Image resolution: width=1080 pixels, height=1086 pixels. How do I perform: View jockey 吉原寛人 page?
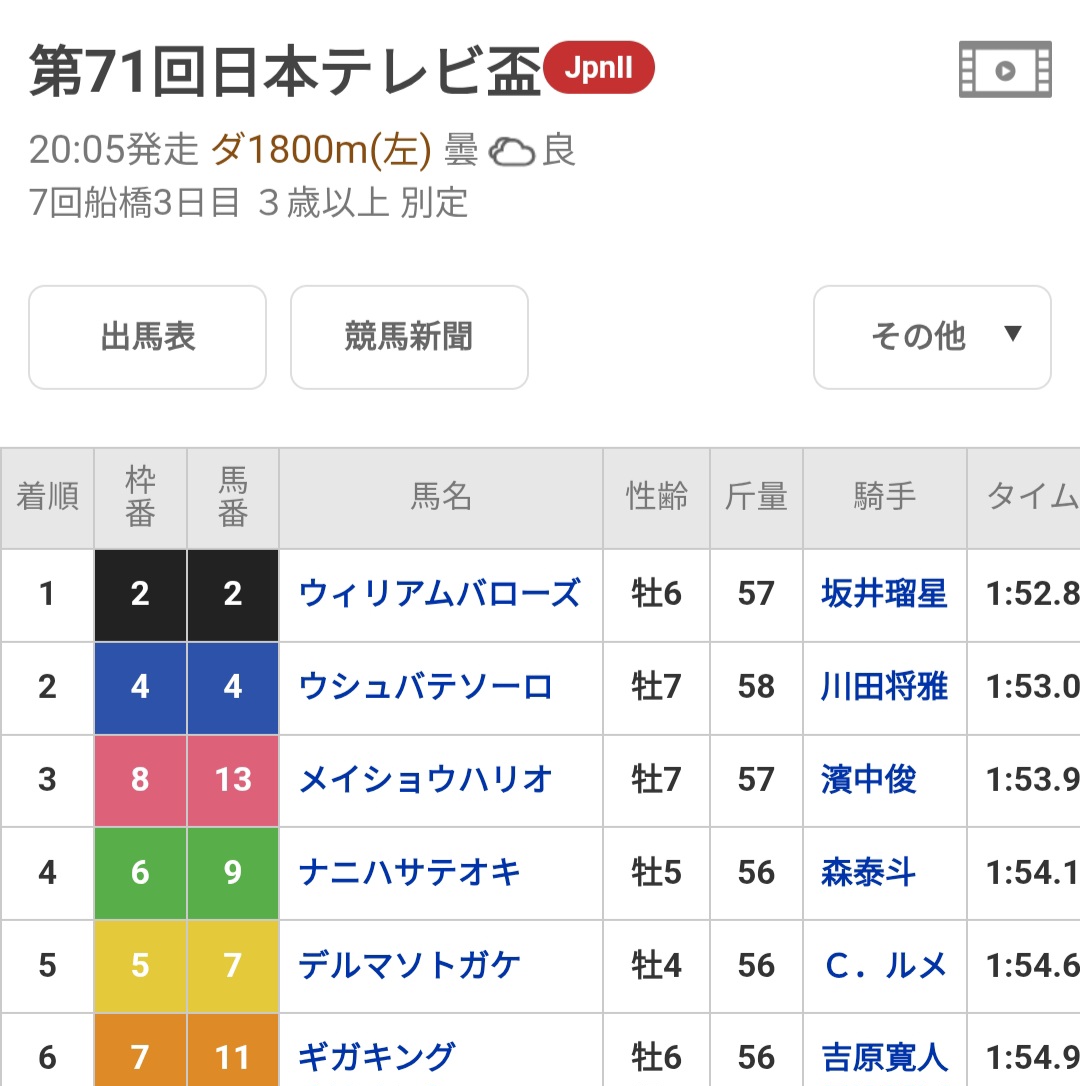pyautogui.click(x=883, y=1057)
